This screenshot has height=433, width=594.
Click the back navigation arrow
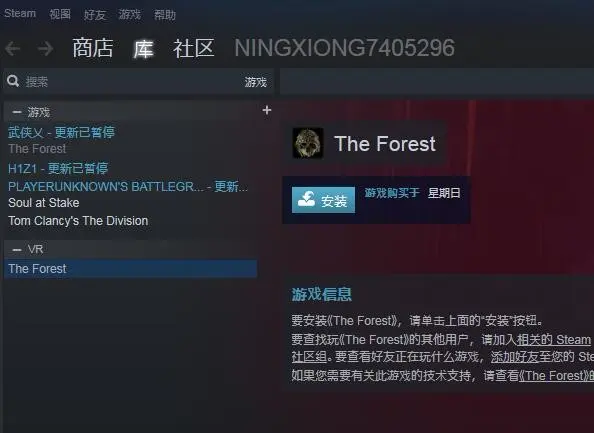tap(13, 48)
